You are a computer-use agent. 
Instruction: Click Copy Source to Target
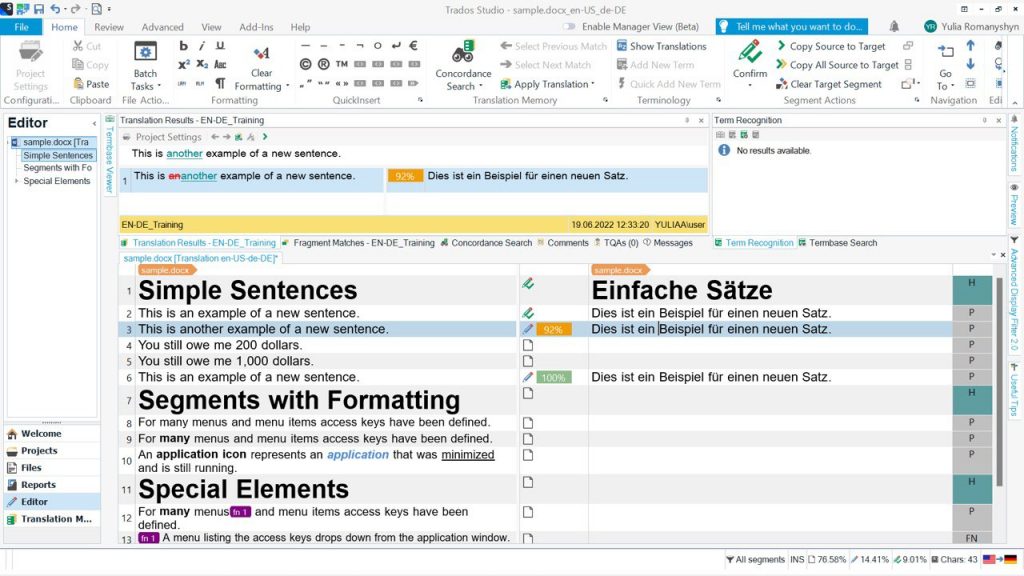coord(831,46)
